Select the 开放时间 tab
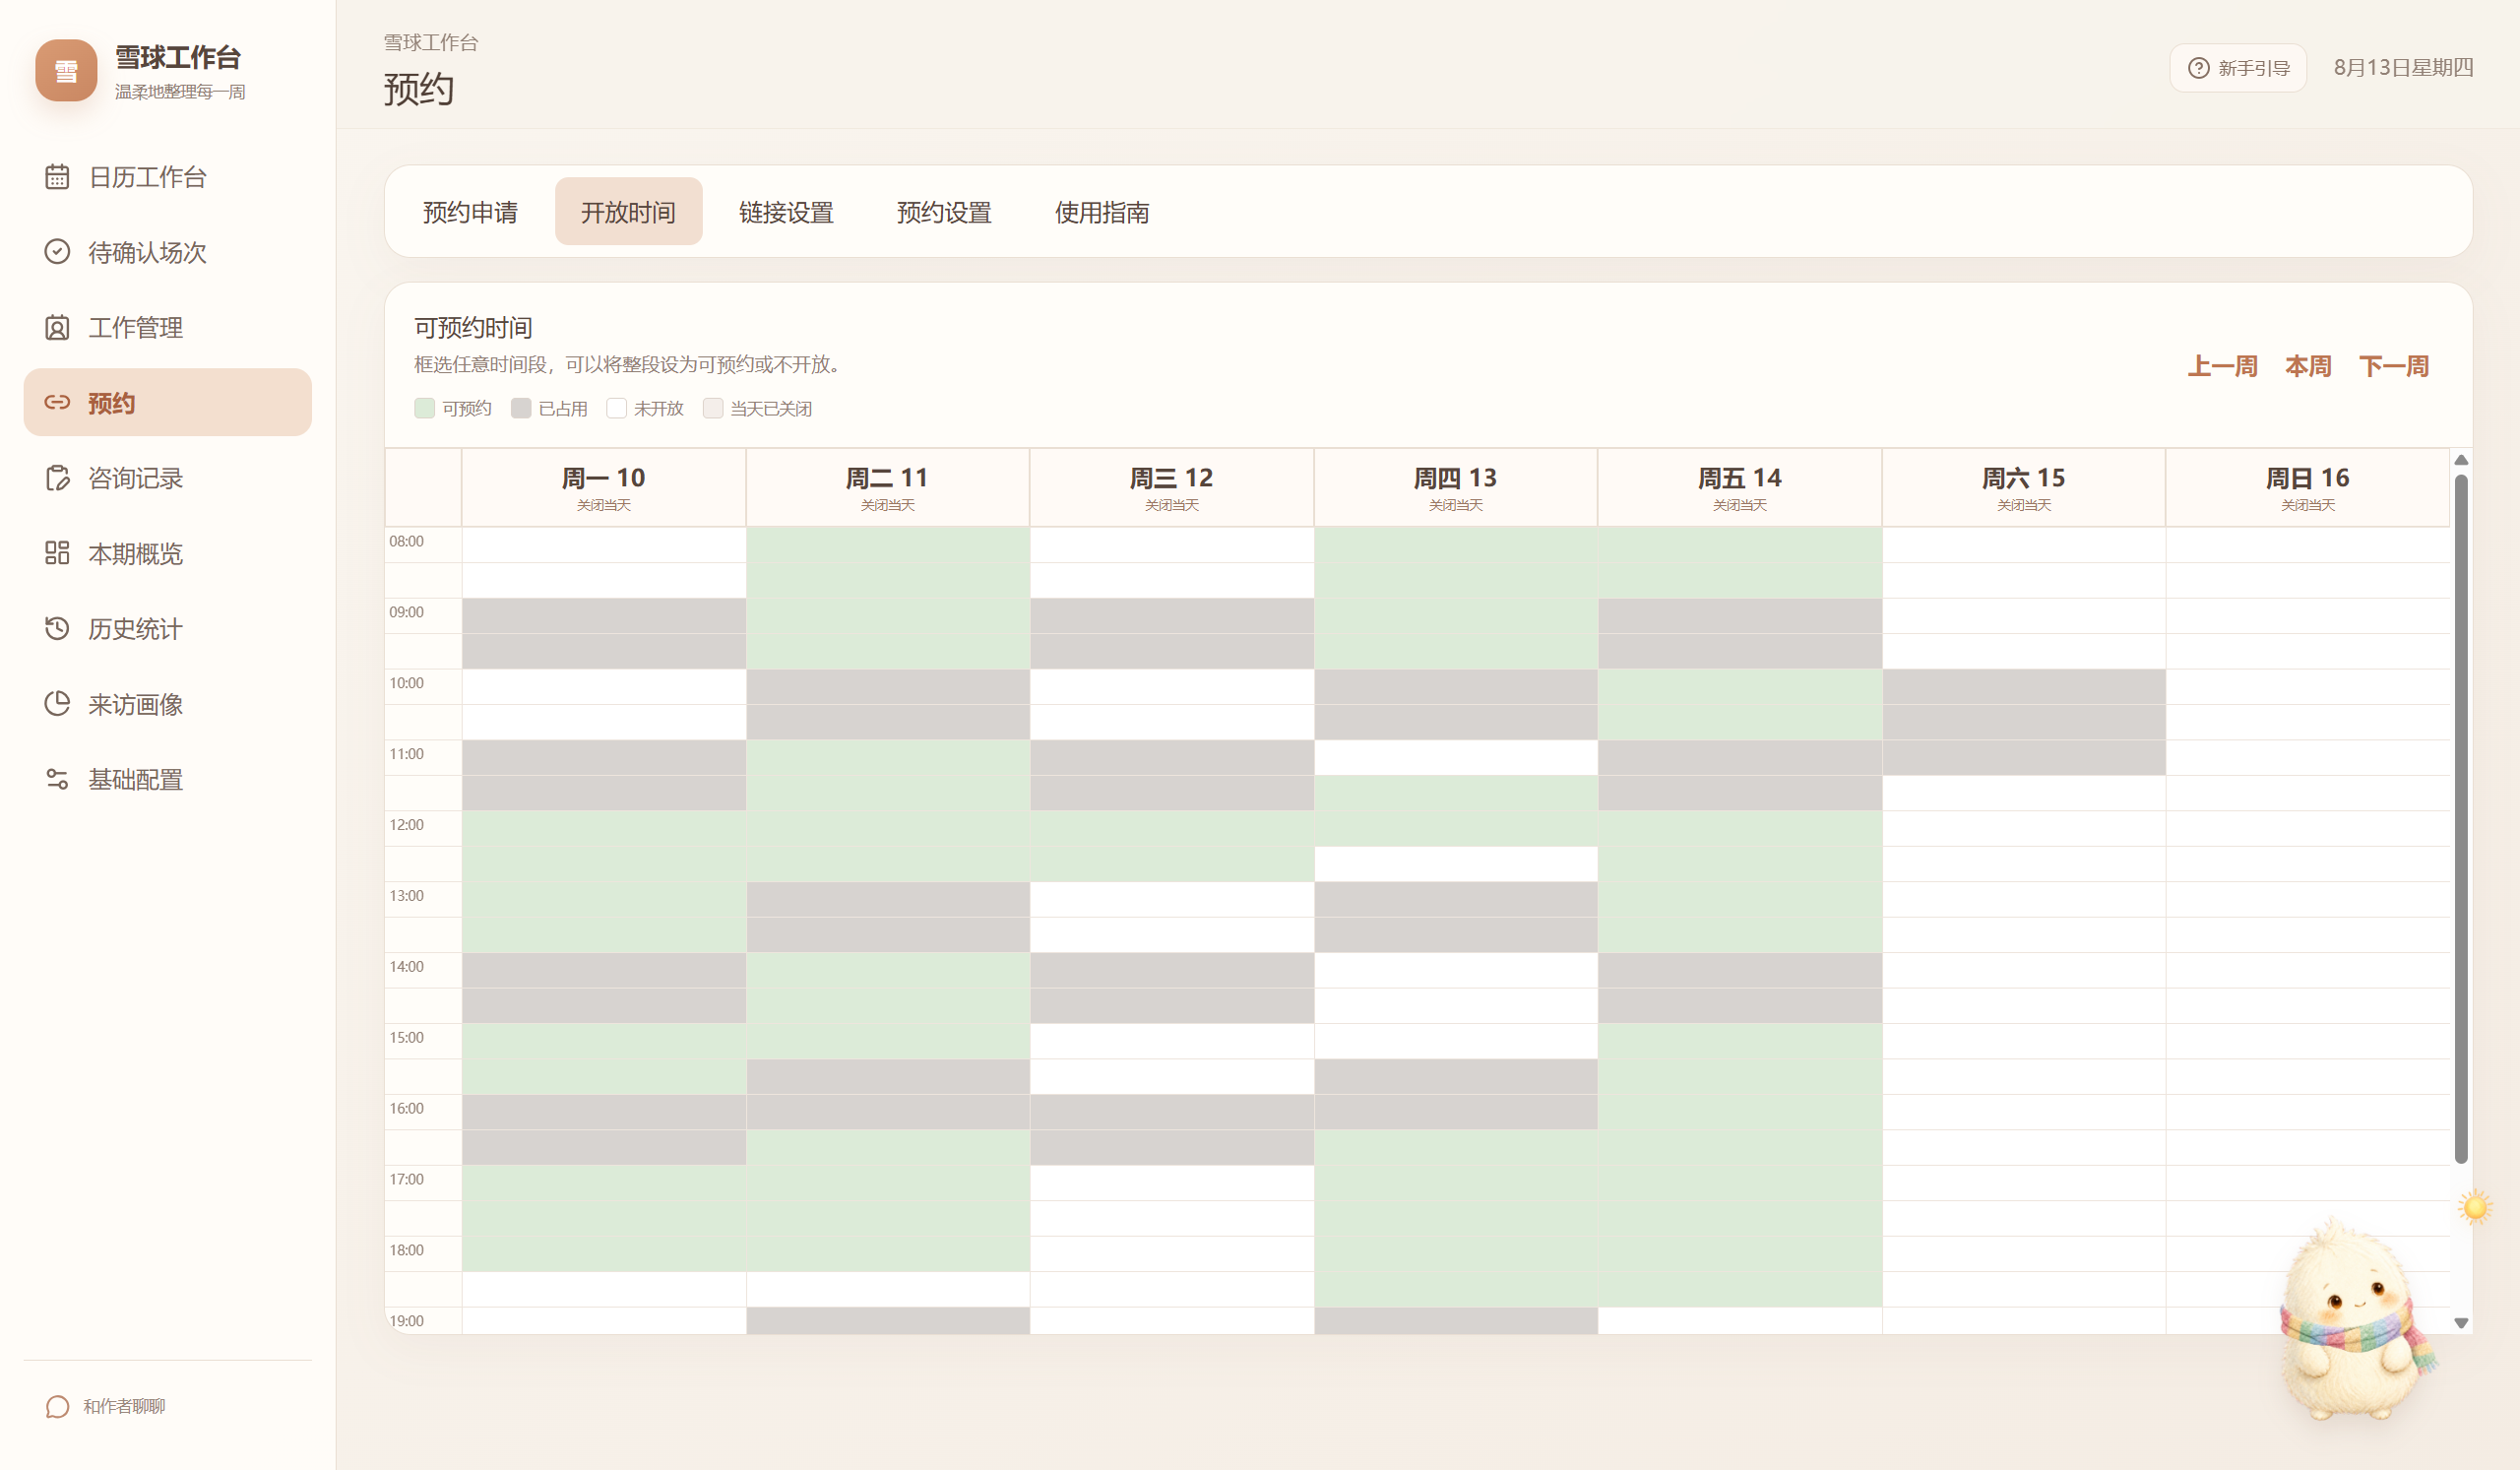 (628, 212)
